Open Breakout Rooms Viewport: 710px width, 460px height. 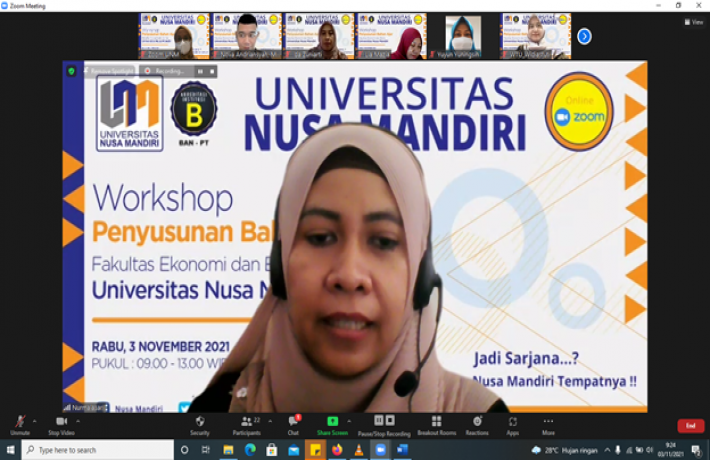point(437,425)
